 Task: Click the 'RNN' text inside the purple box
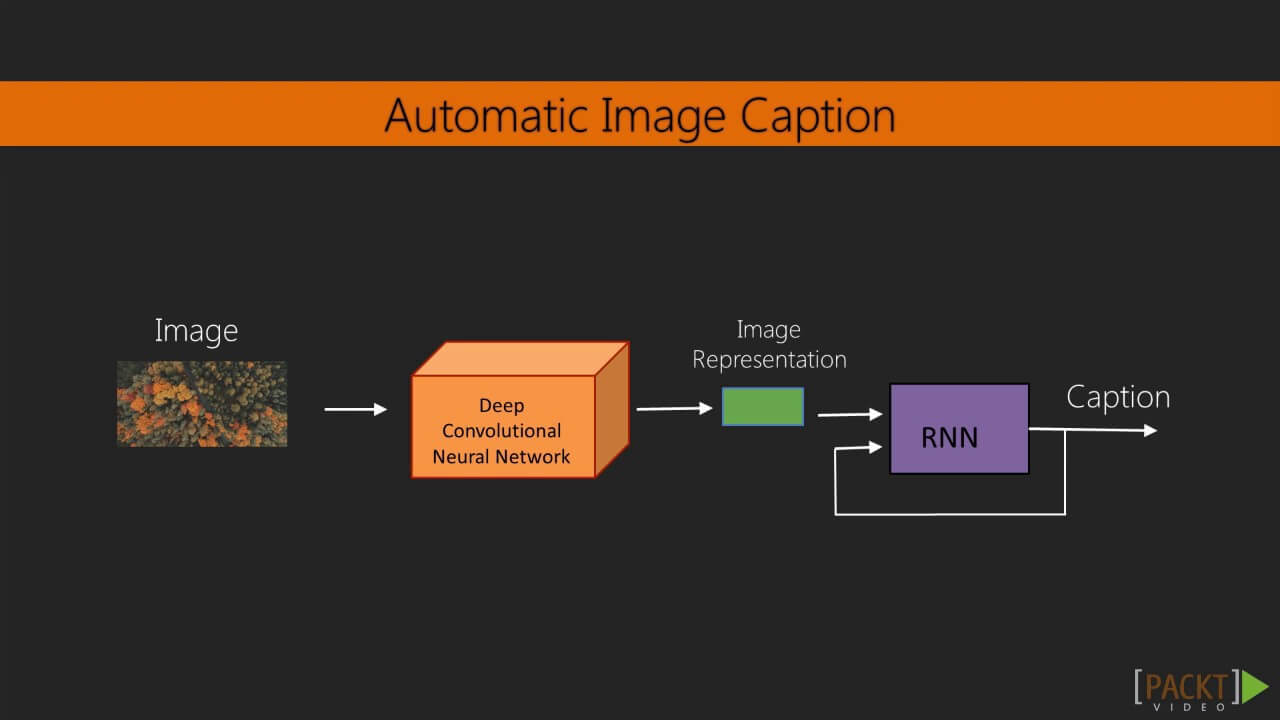(x=950, y=437)
